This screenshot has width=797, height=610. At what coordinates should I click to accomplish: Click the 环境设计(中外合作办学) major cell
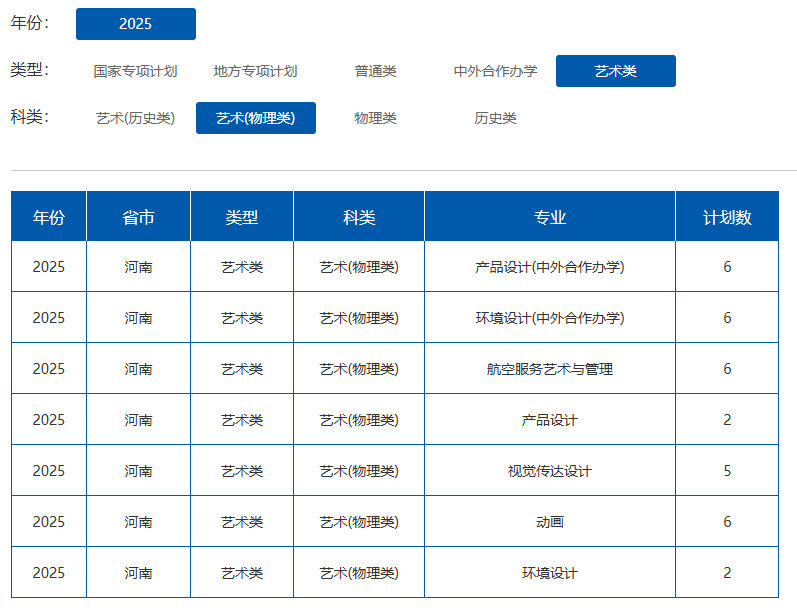click(x=550, y=318)
